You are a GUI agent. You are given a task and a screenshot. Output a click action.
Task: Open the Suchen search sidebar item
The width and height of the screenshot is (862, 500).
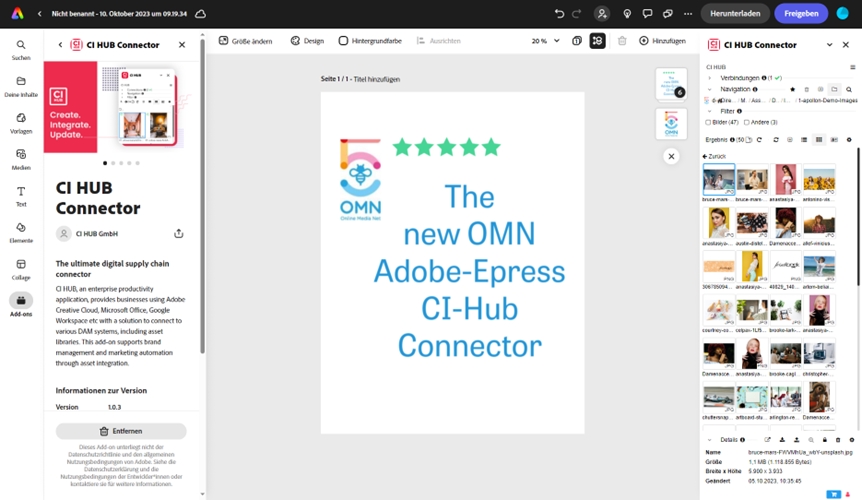pos(21,49)
